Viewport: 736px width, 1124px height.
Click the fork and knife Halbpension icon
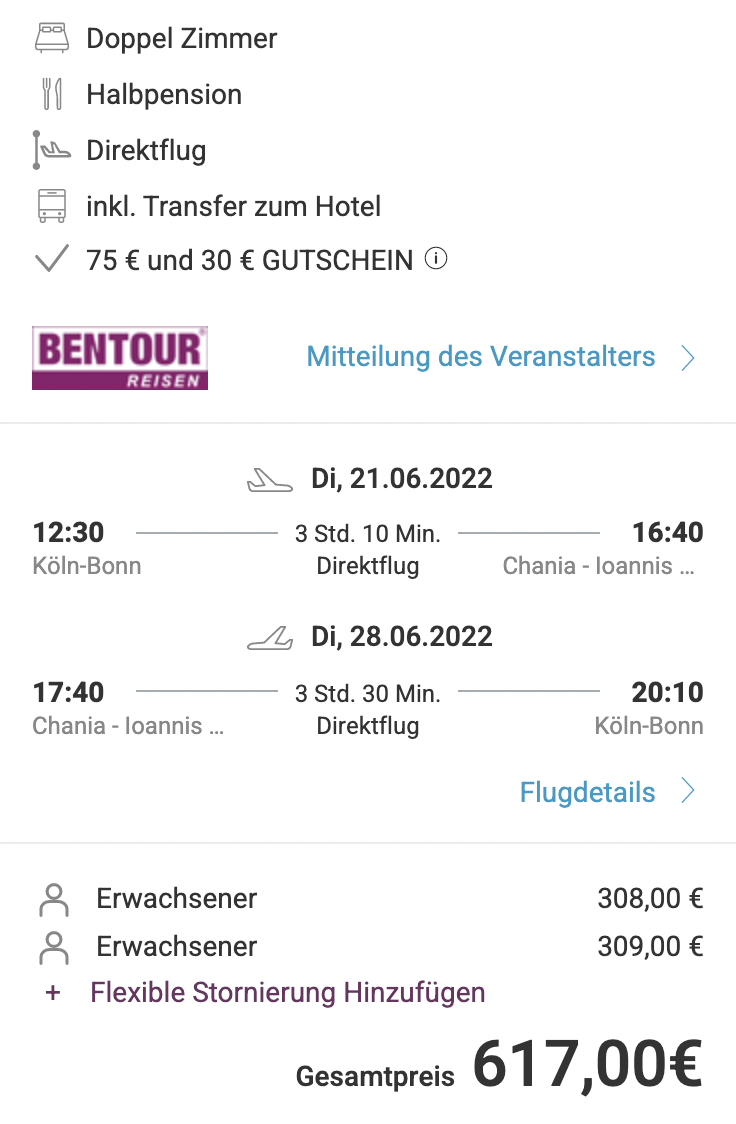click(x=52, y=94)
